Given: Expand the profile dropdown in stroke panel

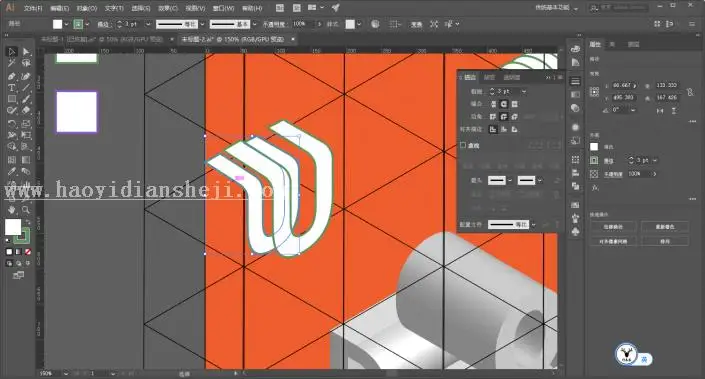Looking at the screenshot, I should tap(533, 224).
